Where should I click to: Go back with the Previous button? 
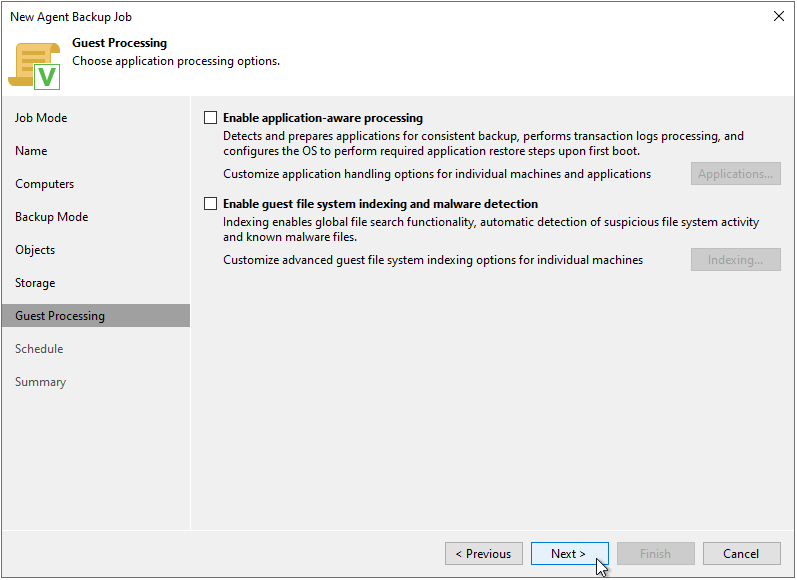pyautogui.click(x=483, y=554)
